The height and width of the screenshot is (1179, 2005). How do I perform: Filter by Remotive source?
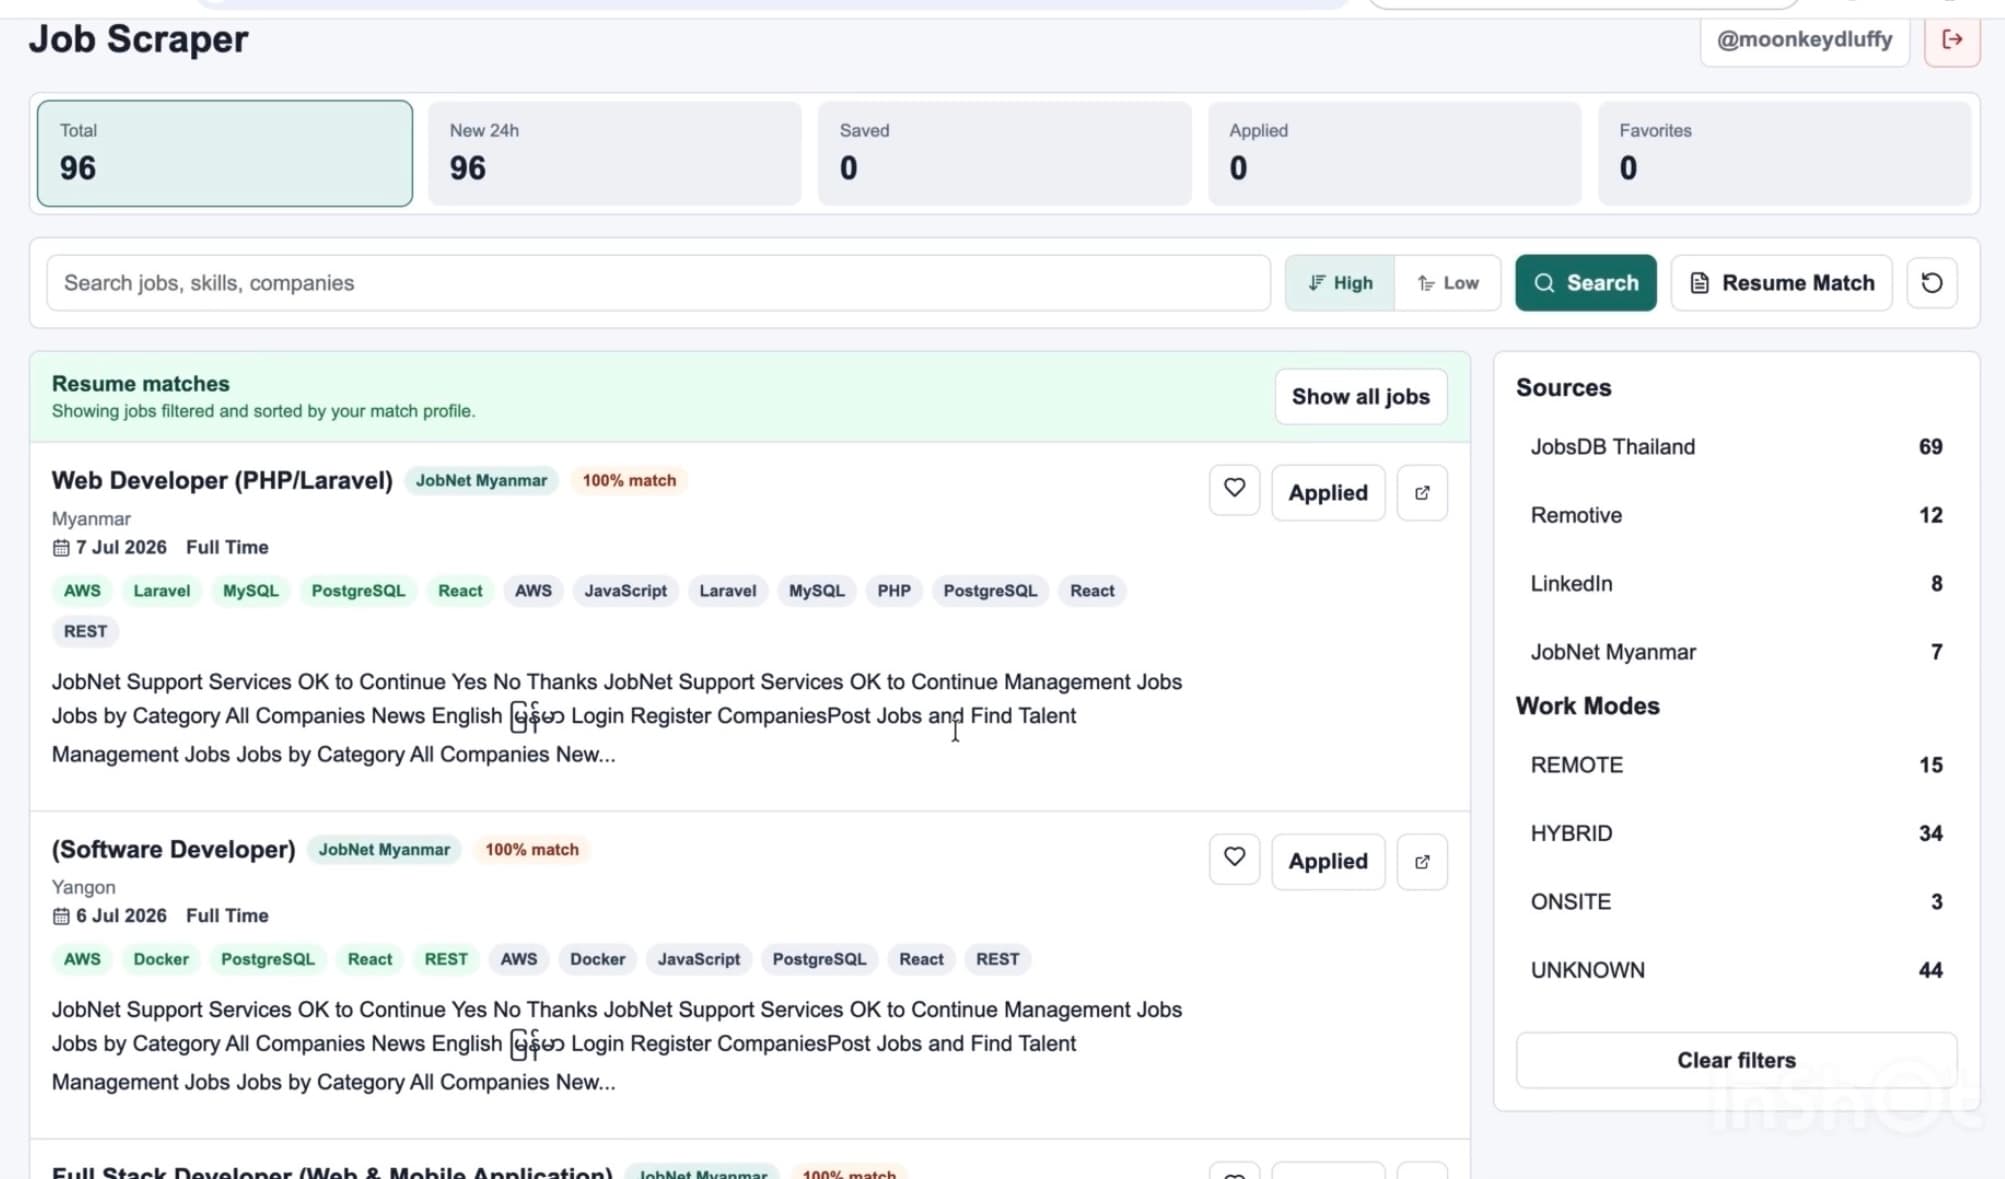pos(1737,515)
